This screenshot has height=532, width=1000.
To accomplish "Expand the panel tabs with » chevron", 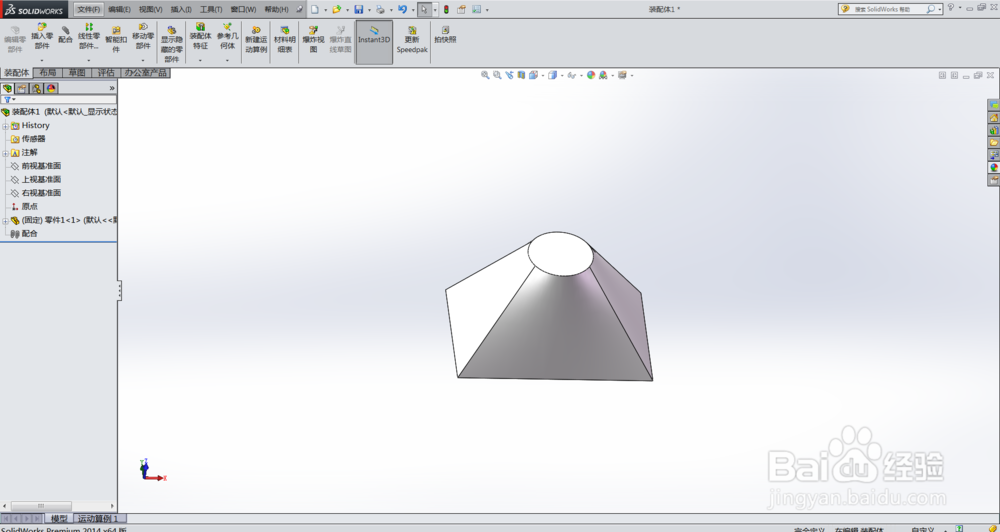I will tap(112, 88).
